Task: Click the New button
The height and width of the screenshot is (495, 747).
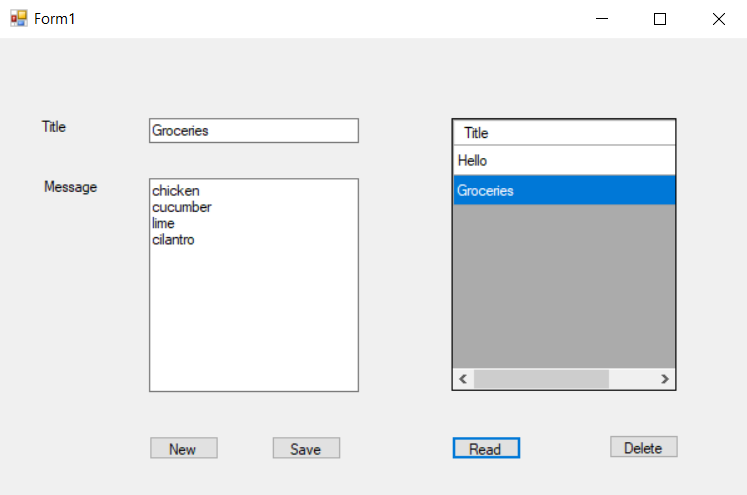Action: coord(184,448)
